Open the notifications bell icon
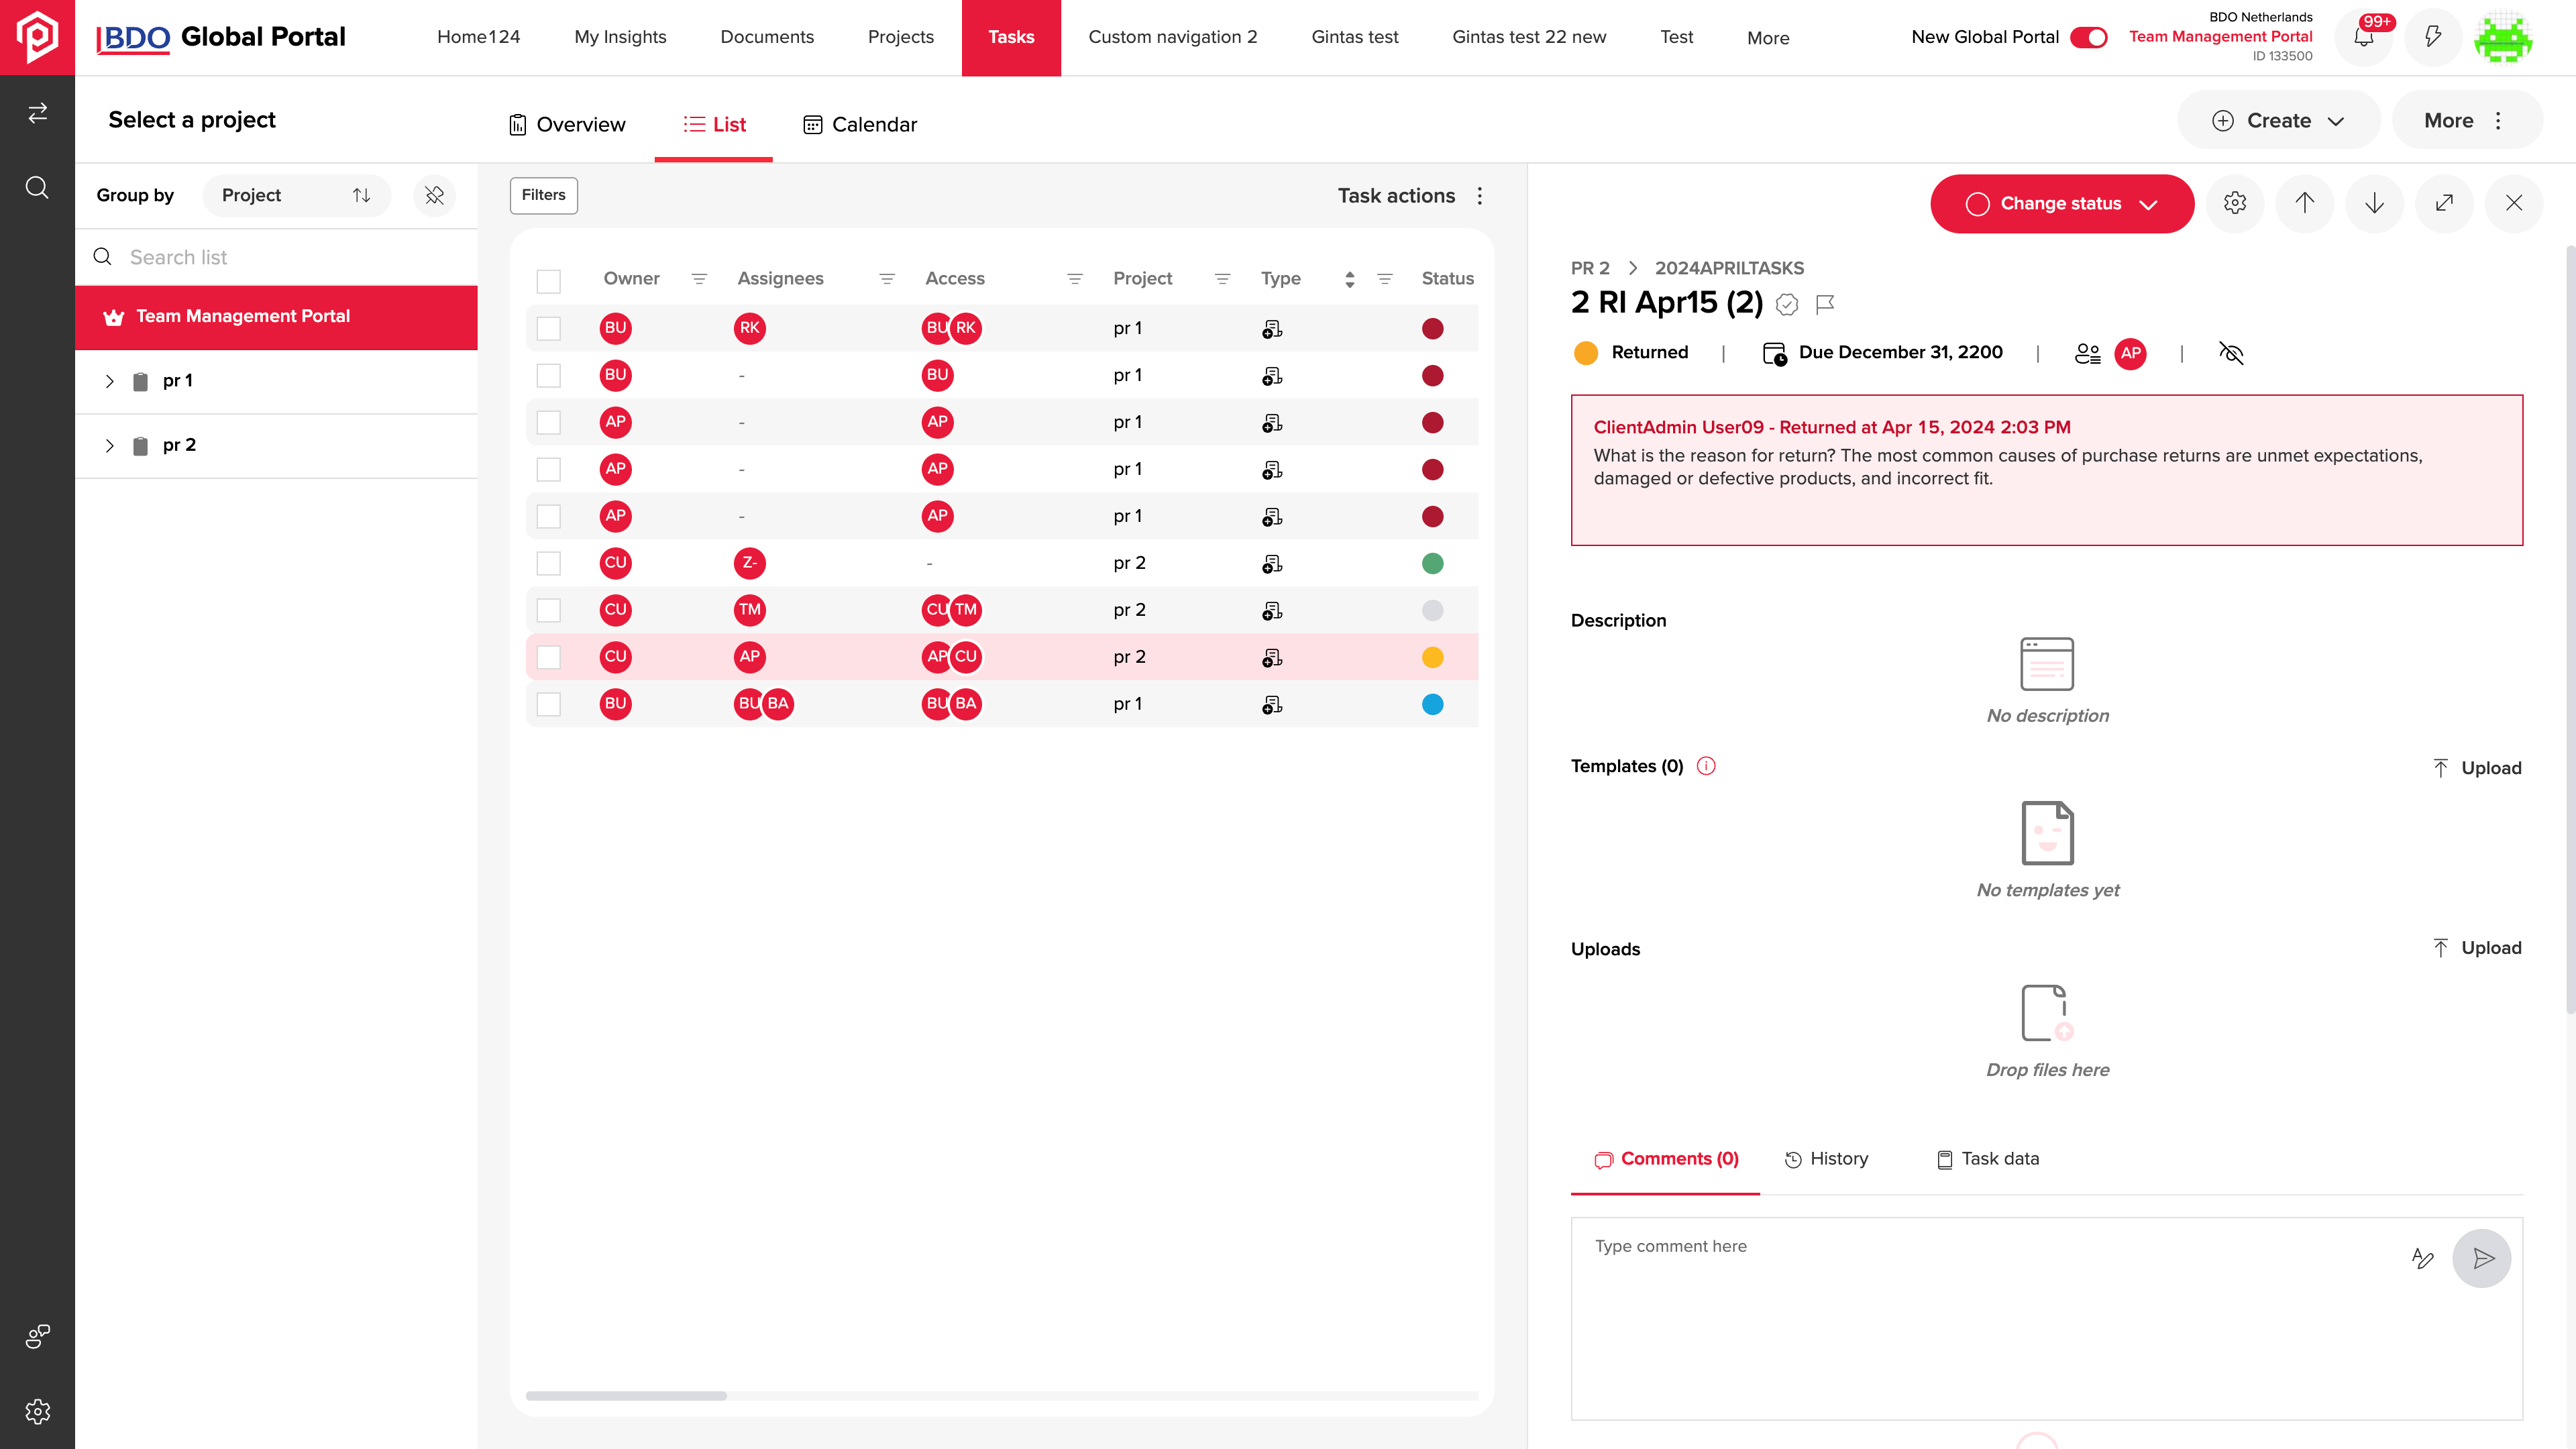The height and width of the screenshot is (1449, 2576). pyautogui.click(x=2363, y=38)
